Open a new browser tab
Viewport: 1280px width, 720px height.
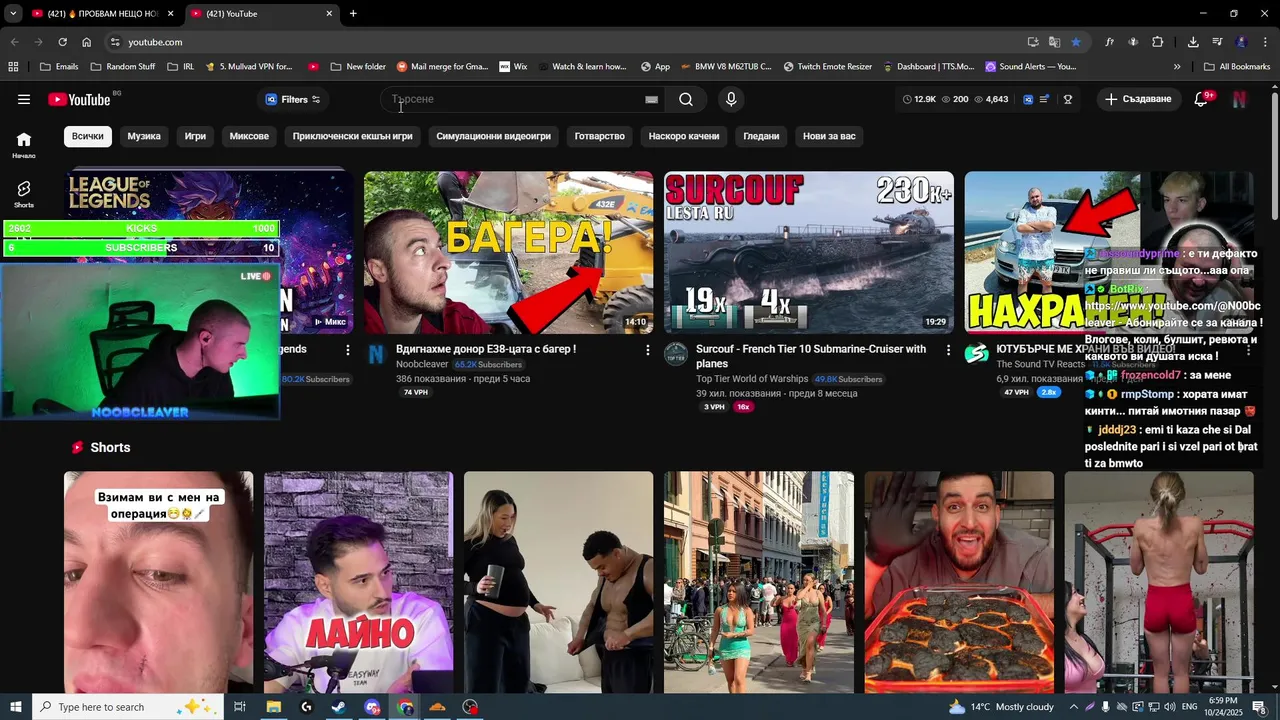coord(353,13)
